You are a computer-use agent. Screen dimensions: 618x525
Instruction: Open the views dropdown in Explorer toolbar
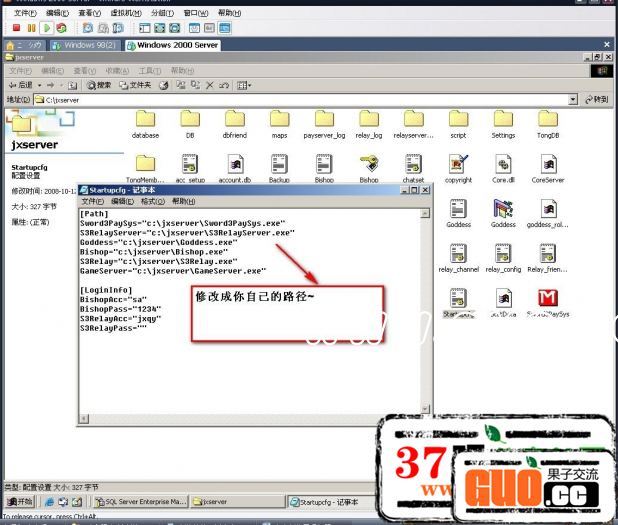(x=243, y=85)
